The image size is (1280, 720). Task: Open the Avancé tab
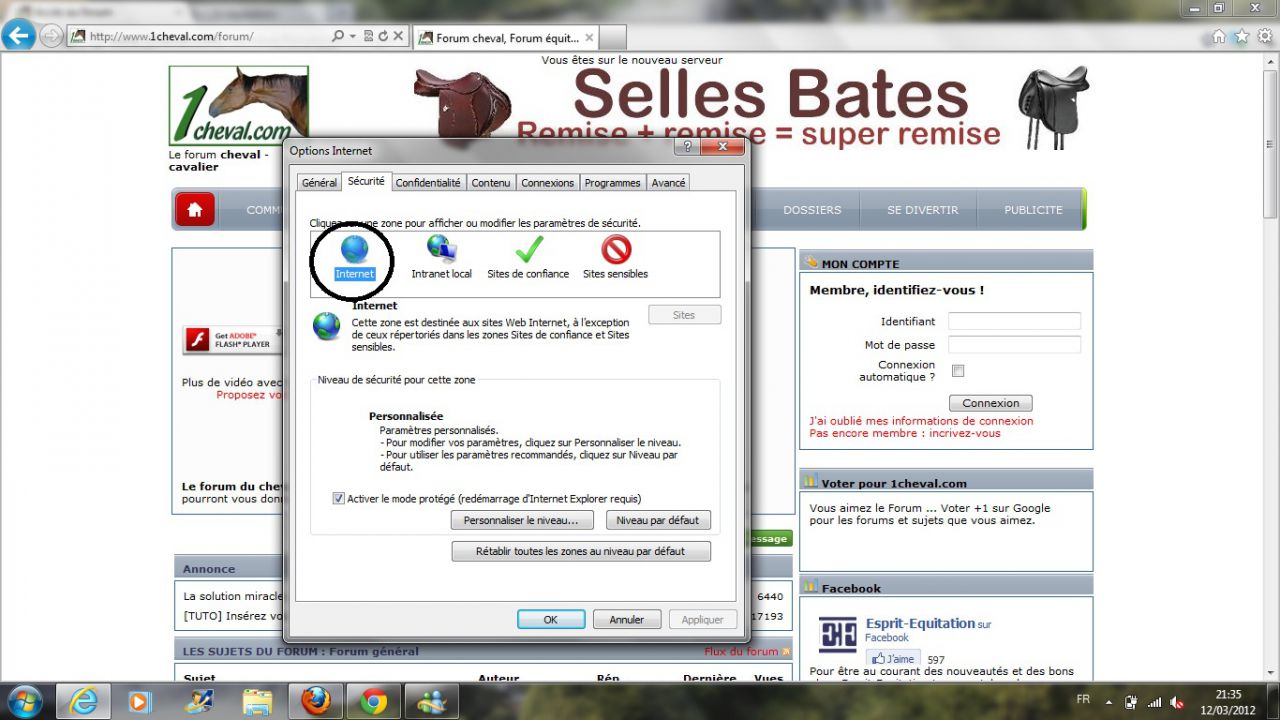668,183
